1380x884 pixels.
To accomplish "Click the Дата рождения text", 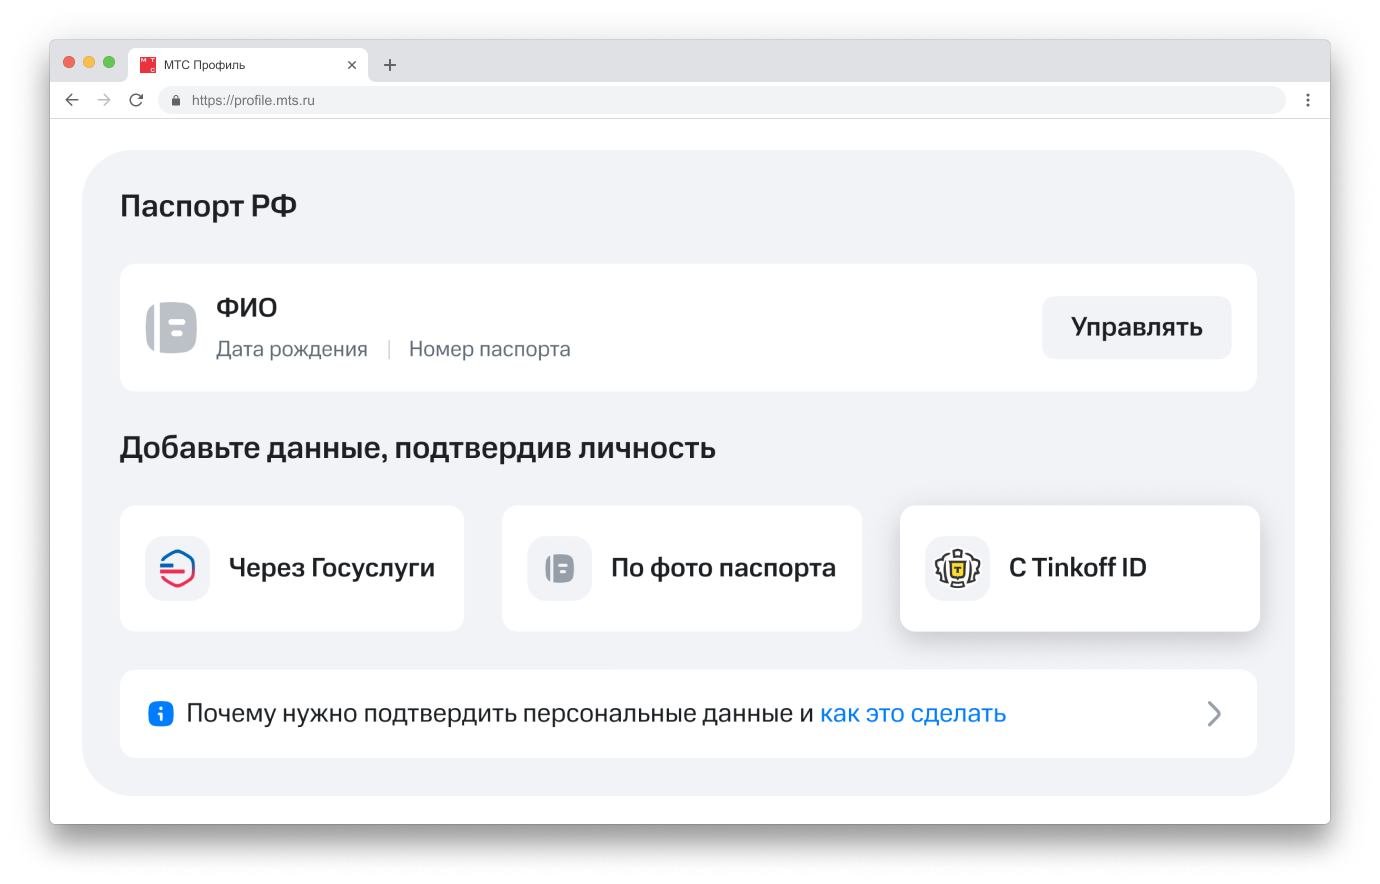I will (292, 349).
